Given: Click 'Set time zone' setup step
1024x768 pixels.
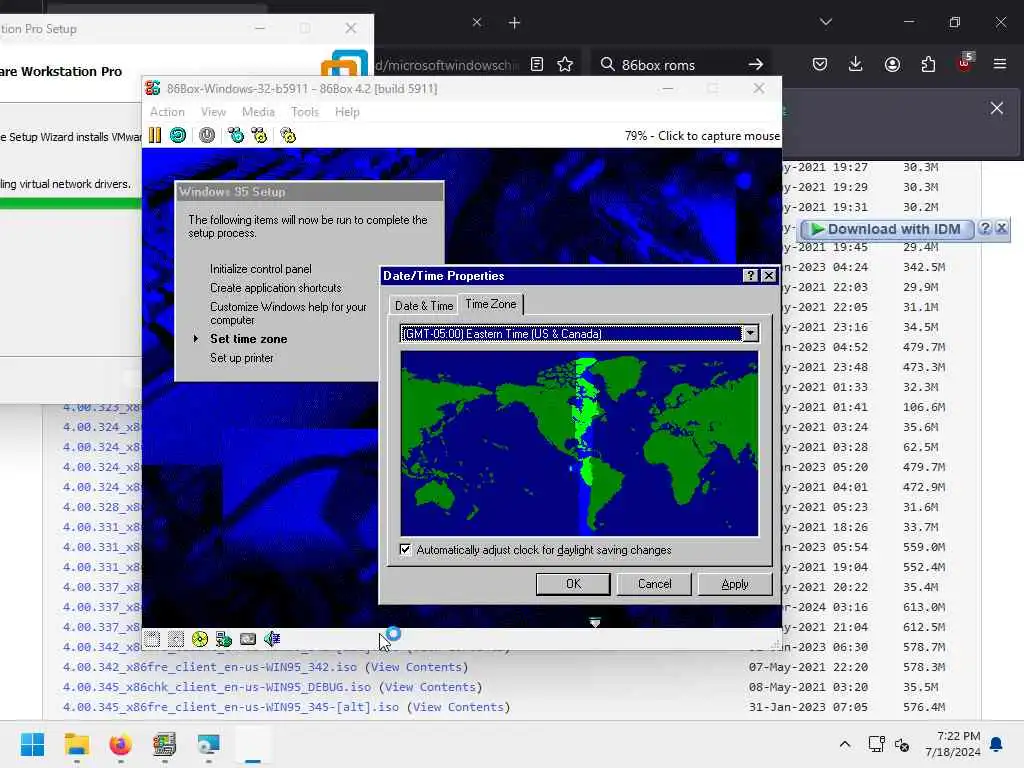Looking at the screenshot, I should pos(248,339).
